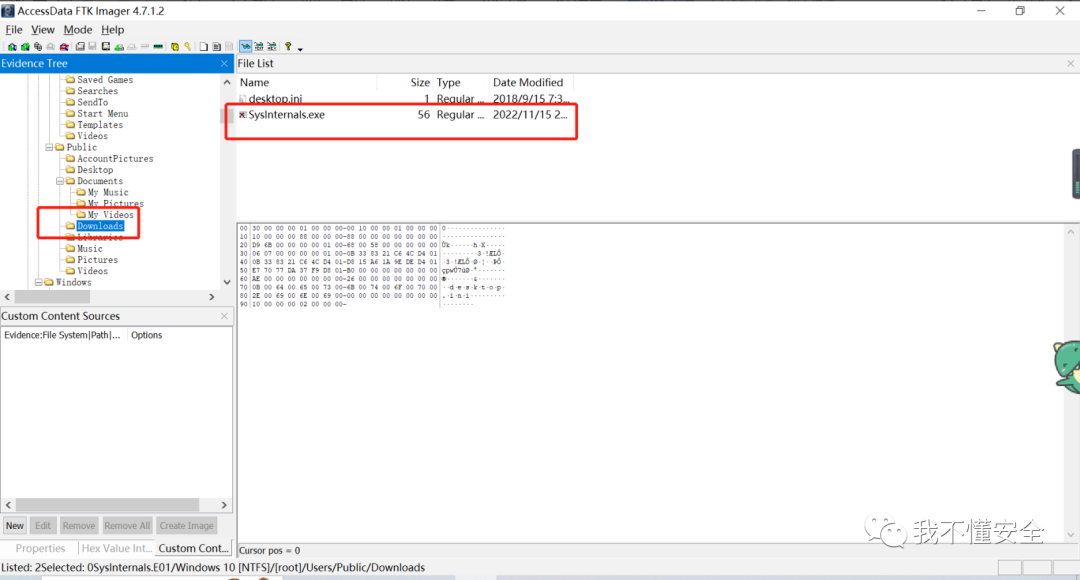Viewport: 1080px width, 580px height.
Task: Click the green Capture Memory icon
Action: tap(158, 47)
